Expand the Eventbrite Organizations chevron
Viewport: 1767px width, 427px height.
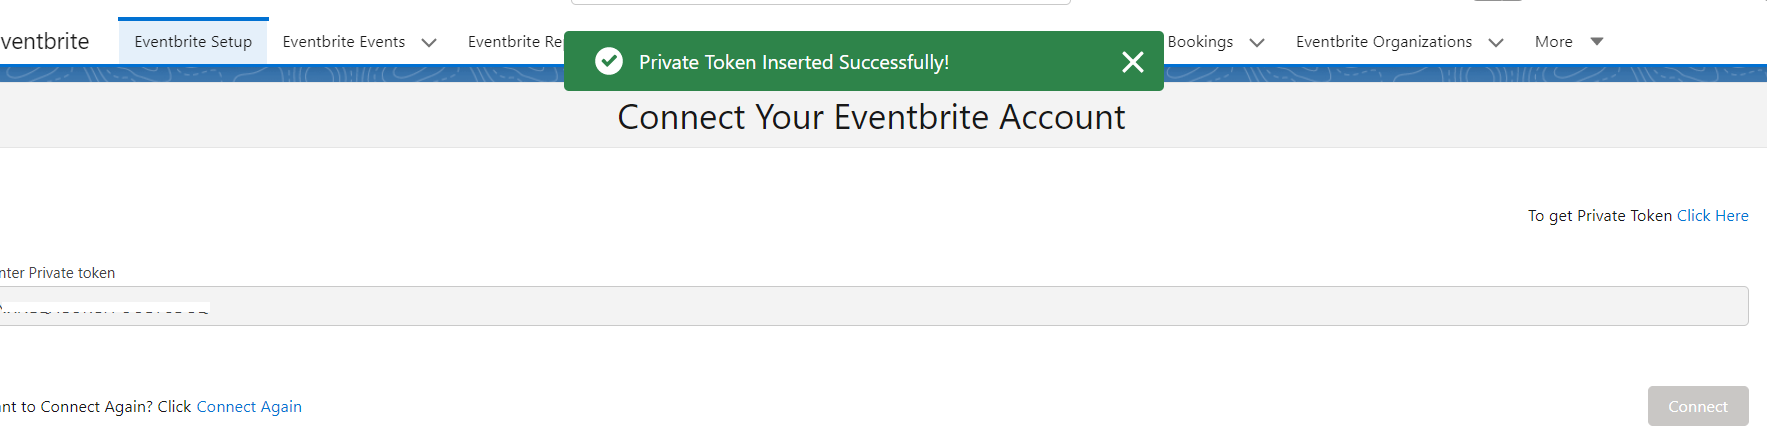[x=1496, y=42]
